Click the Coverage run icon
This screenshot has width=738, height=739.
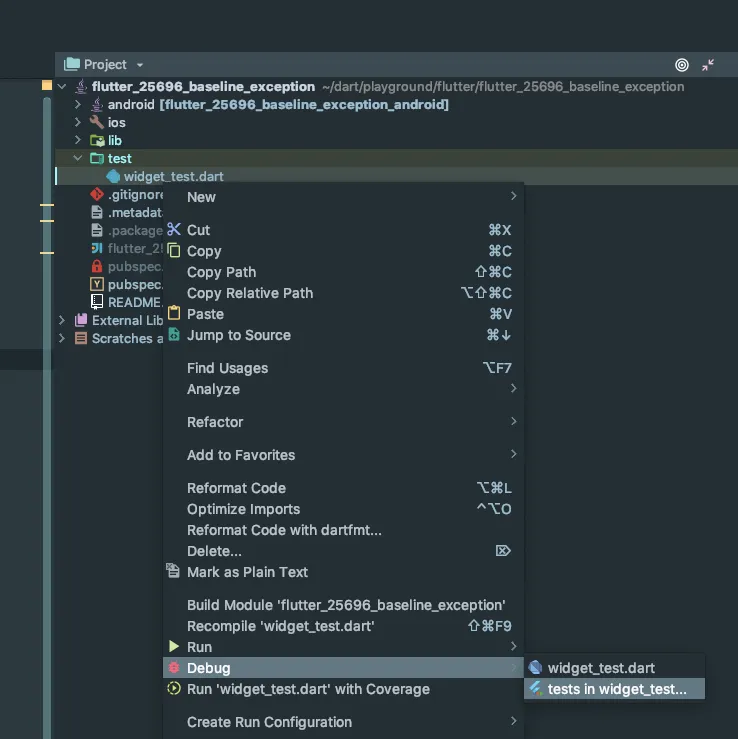[173, 689]
